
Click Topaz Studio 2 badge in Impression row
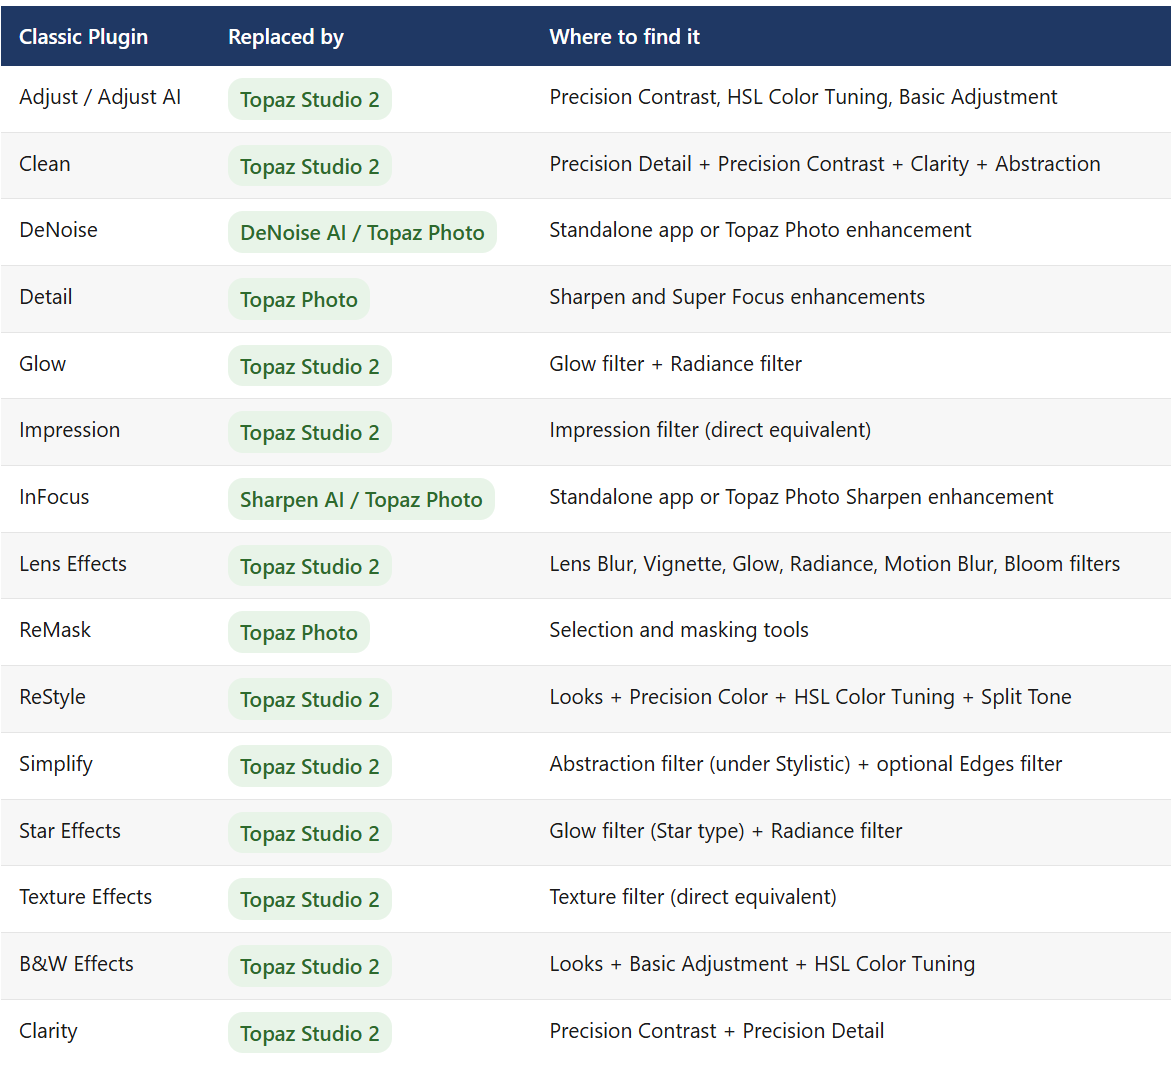(x=309, y=432)
